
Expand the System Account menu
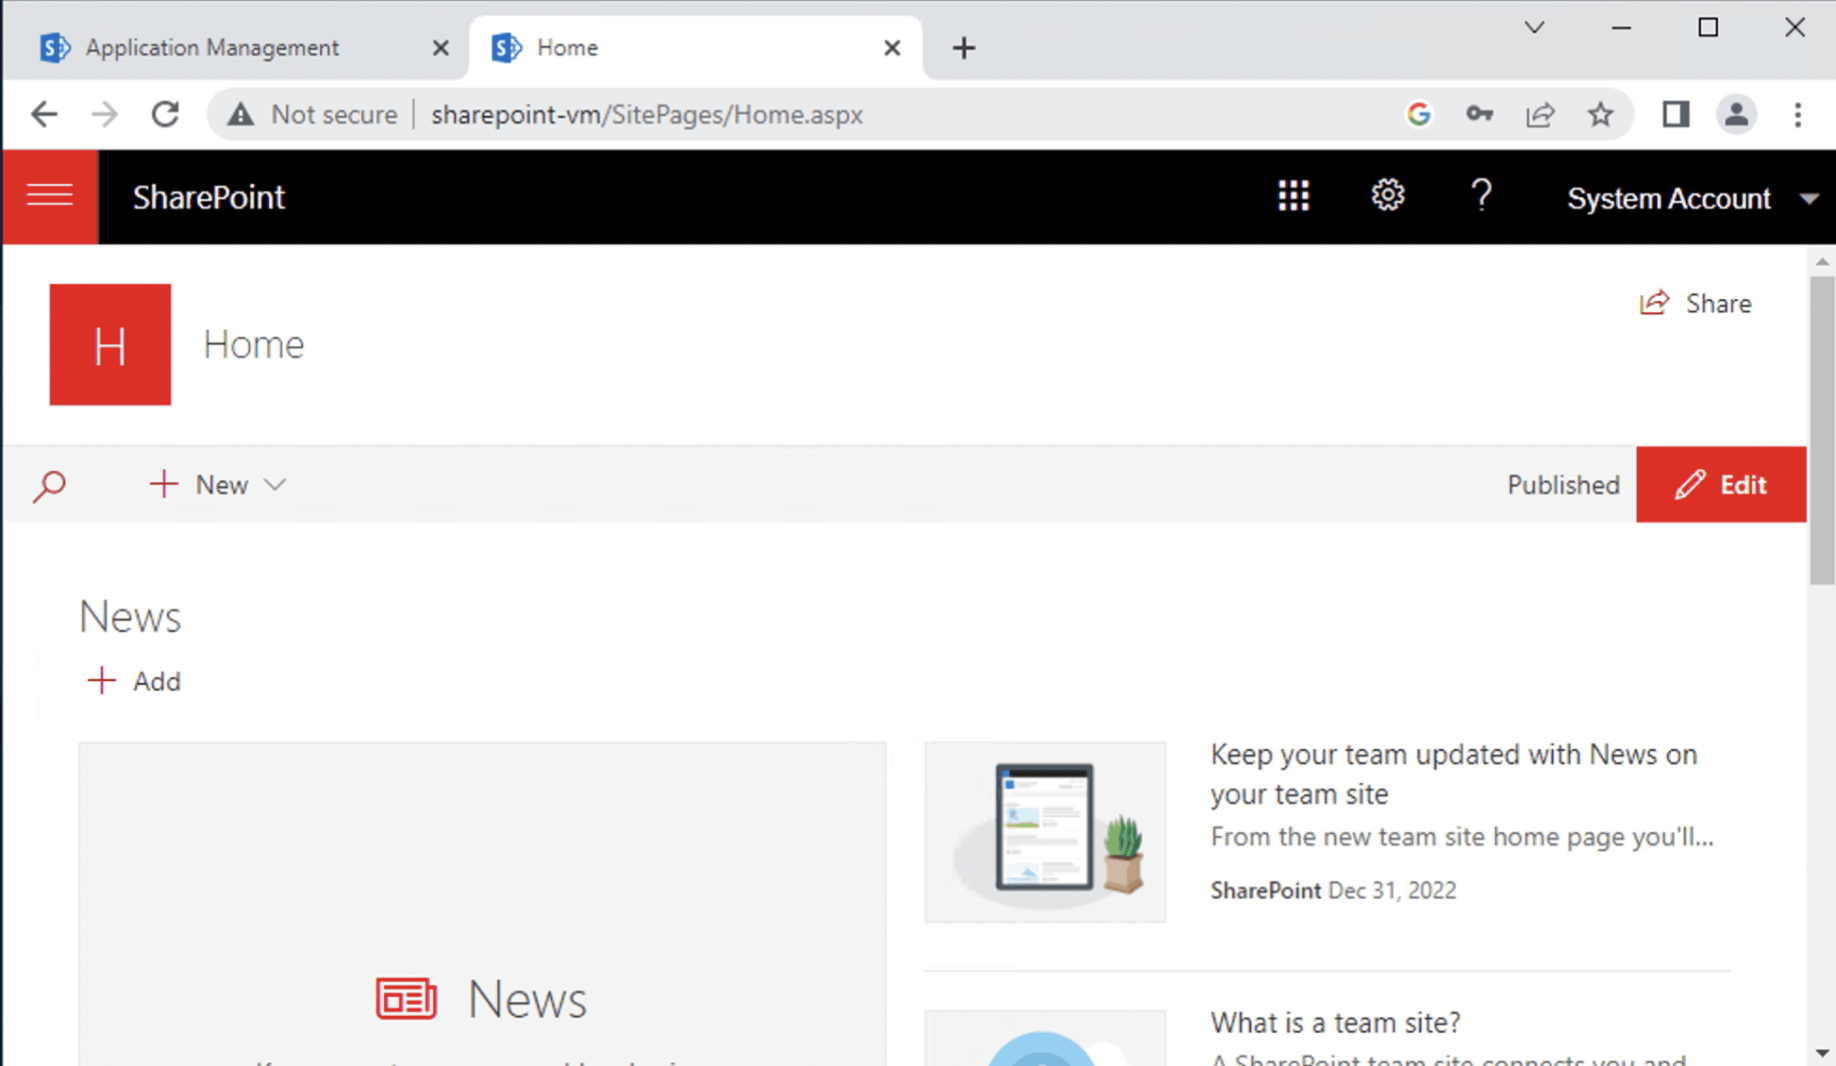click(1692, 198)
